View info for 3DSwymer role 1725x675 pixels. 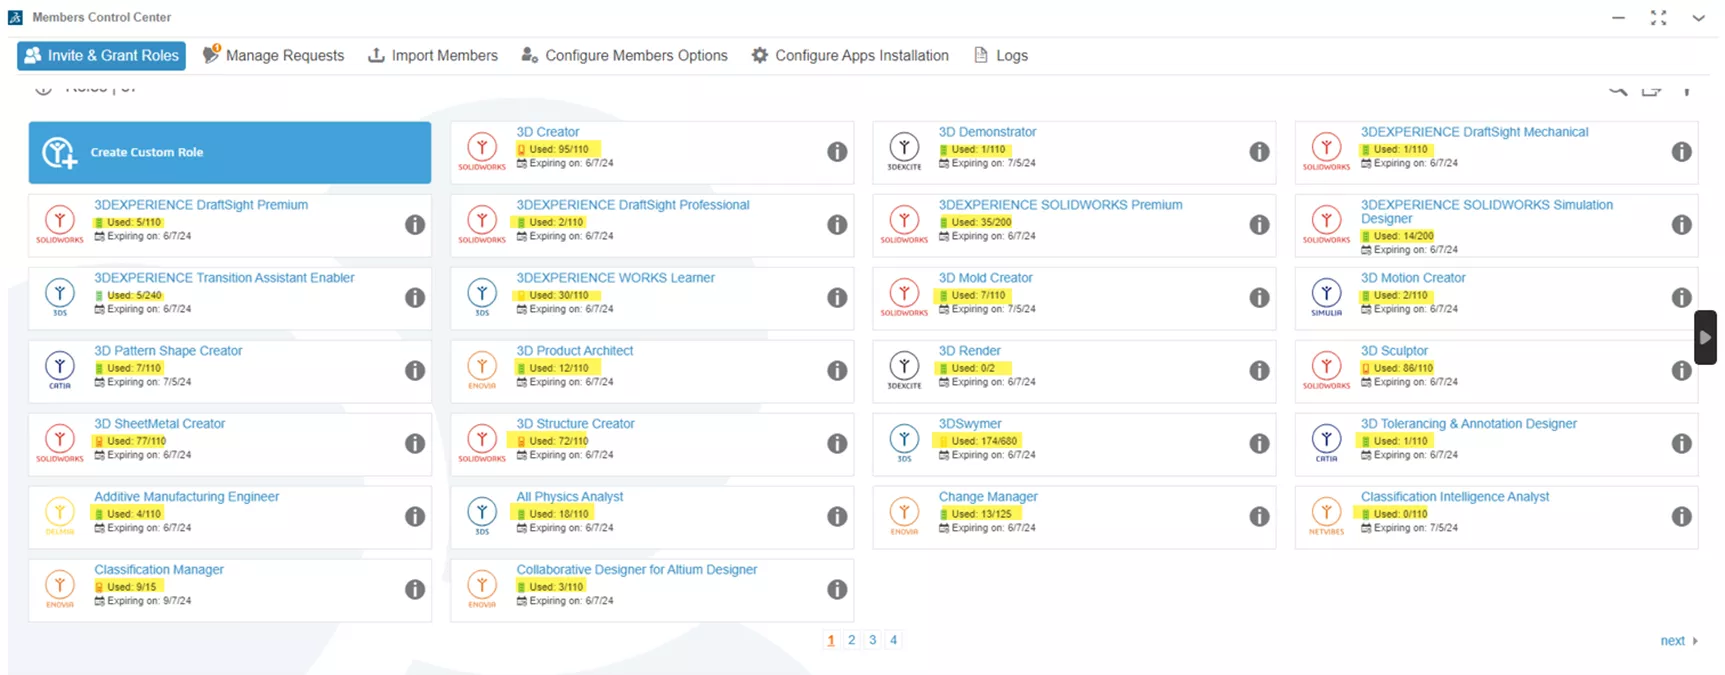[1259, 444]
